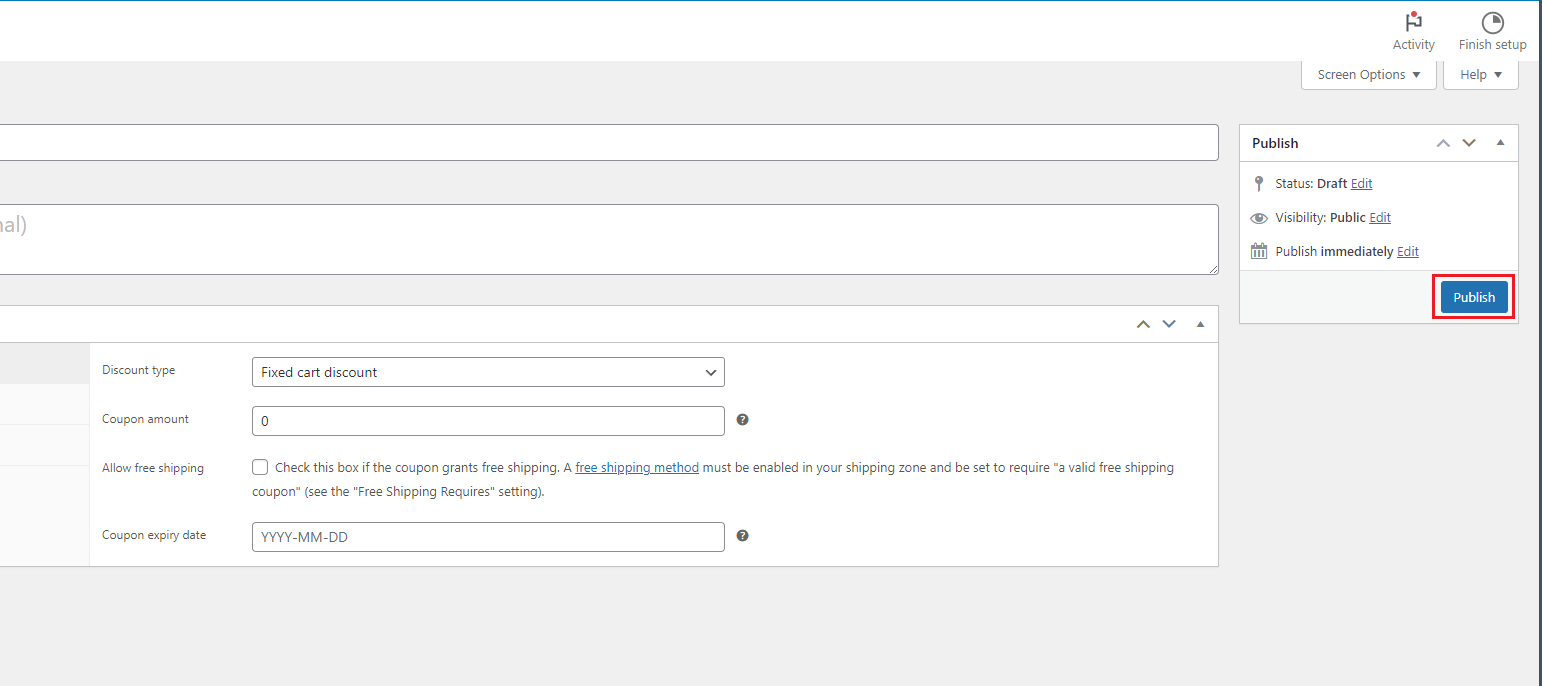The image size is (1542, 686).
Task: Move coupon data panel down
Action: (1169, 324)
